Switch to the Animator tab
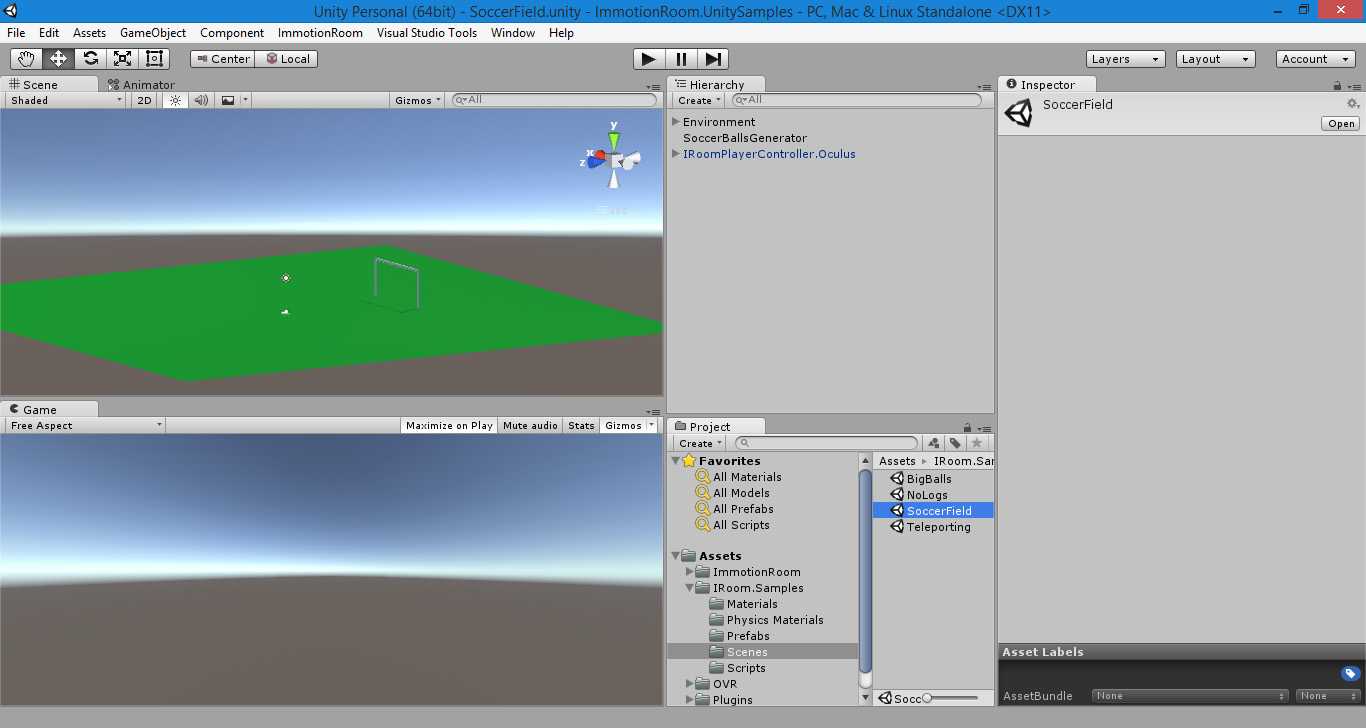 click(141, 85)
